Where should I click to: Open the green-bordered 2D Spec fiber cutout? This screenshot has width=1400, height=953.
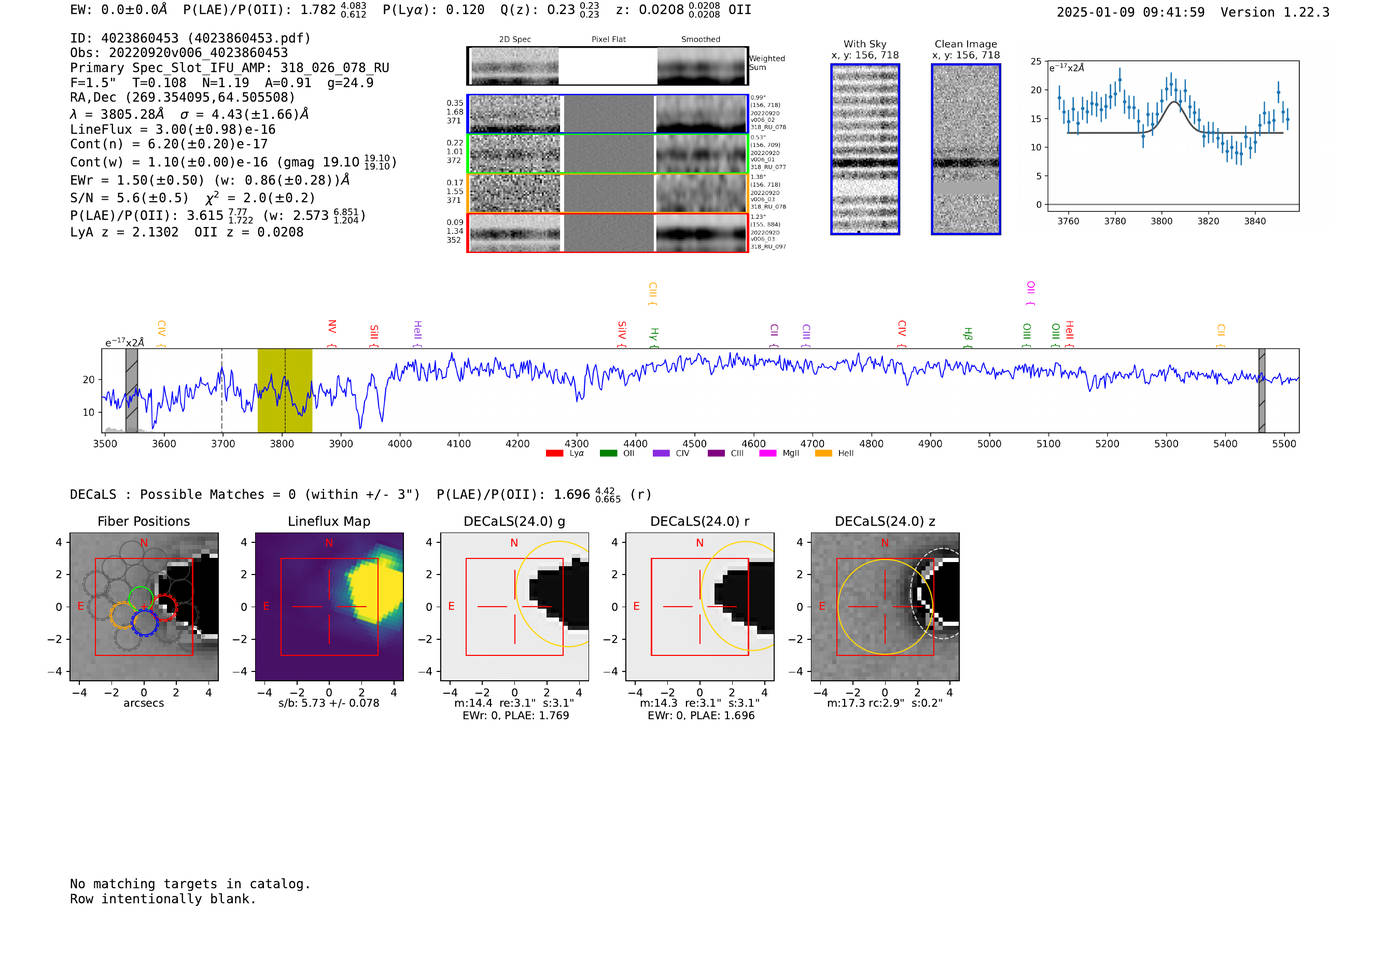pos(515,154)
